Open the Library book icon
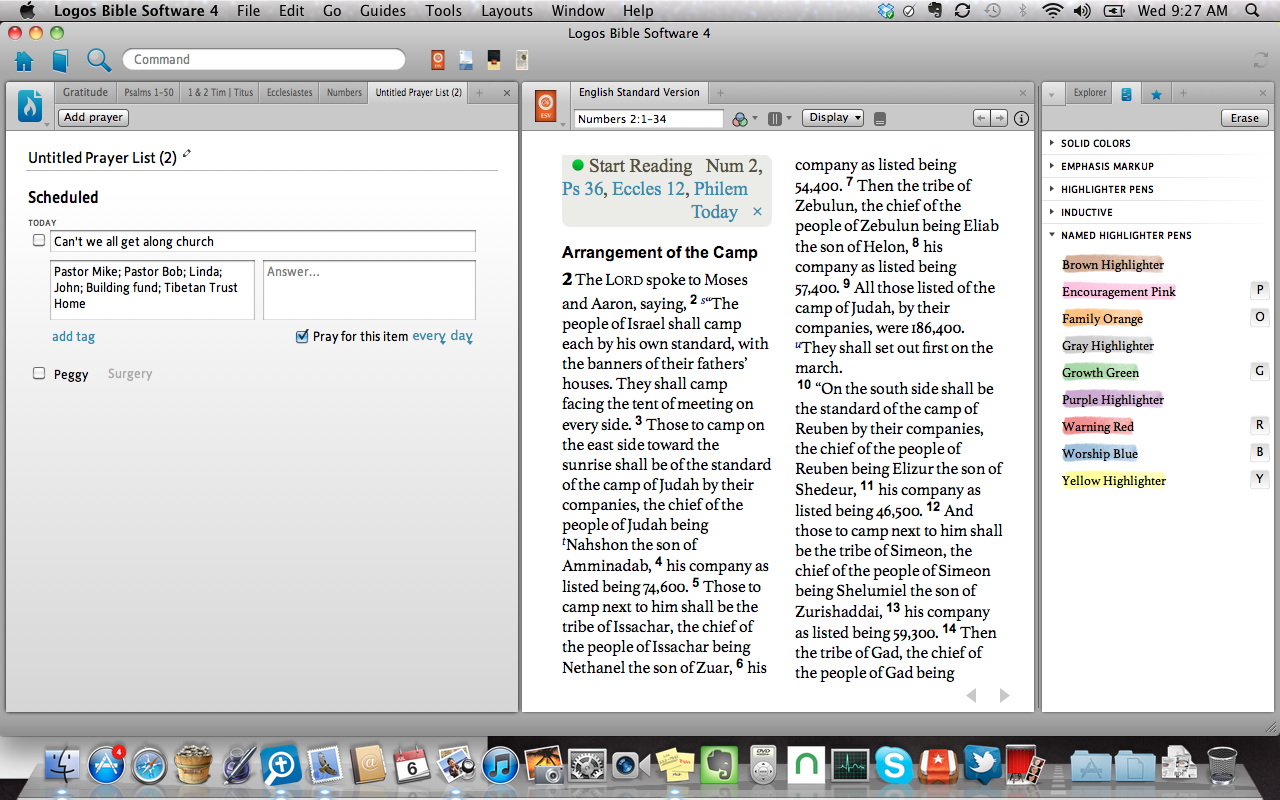 60,60
